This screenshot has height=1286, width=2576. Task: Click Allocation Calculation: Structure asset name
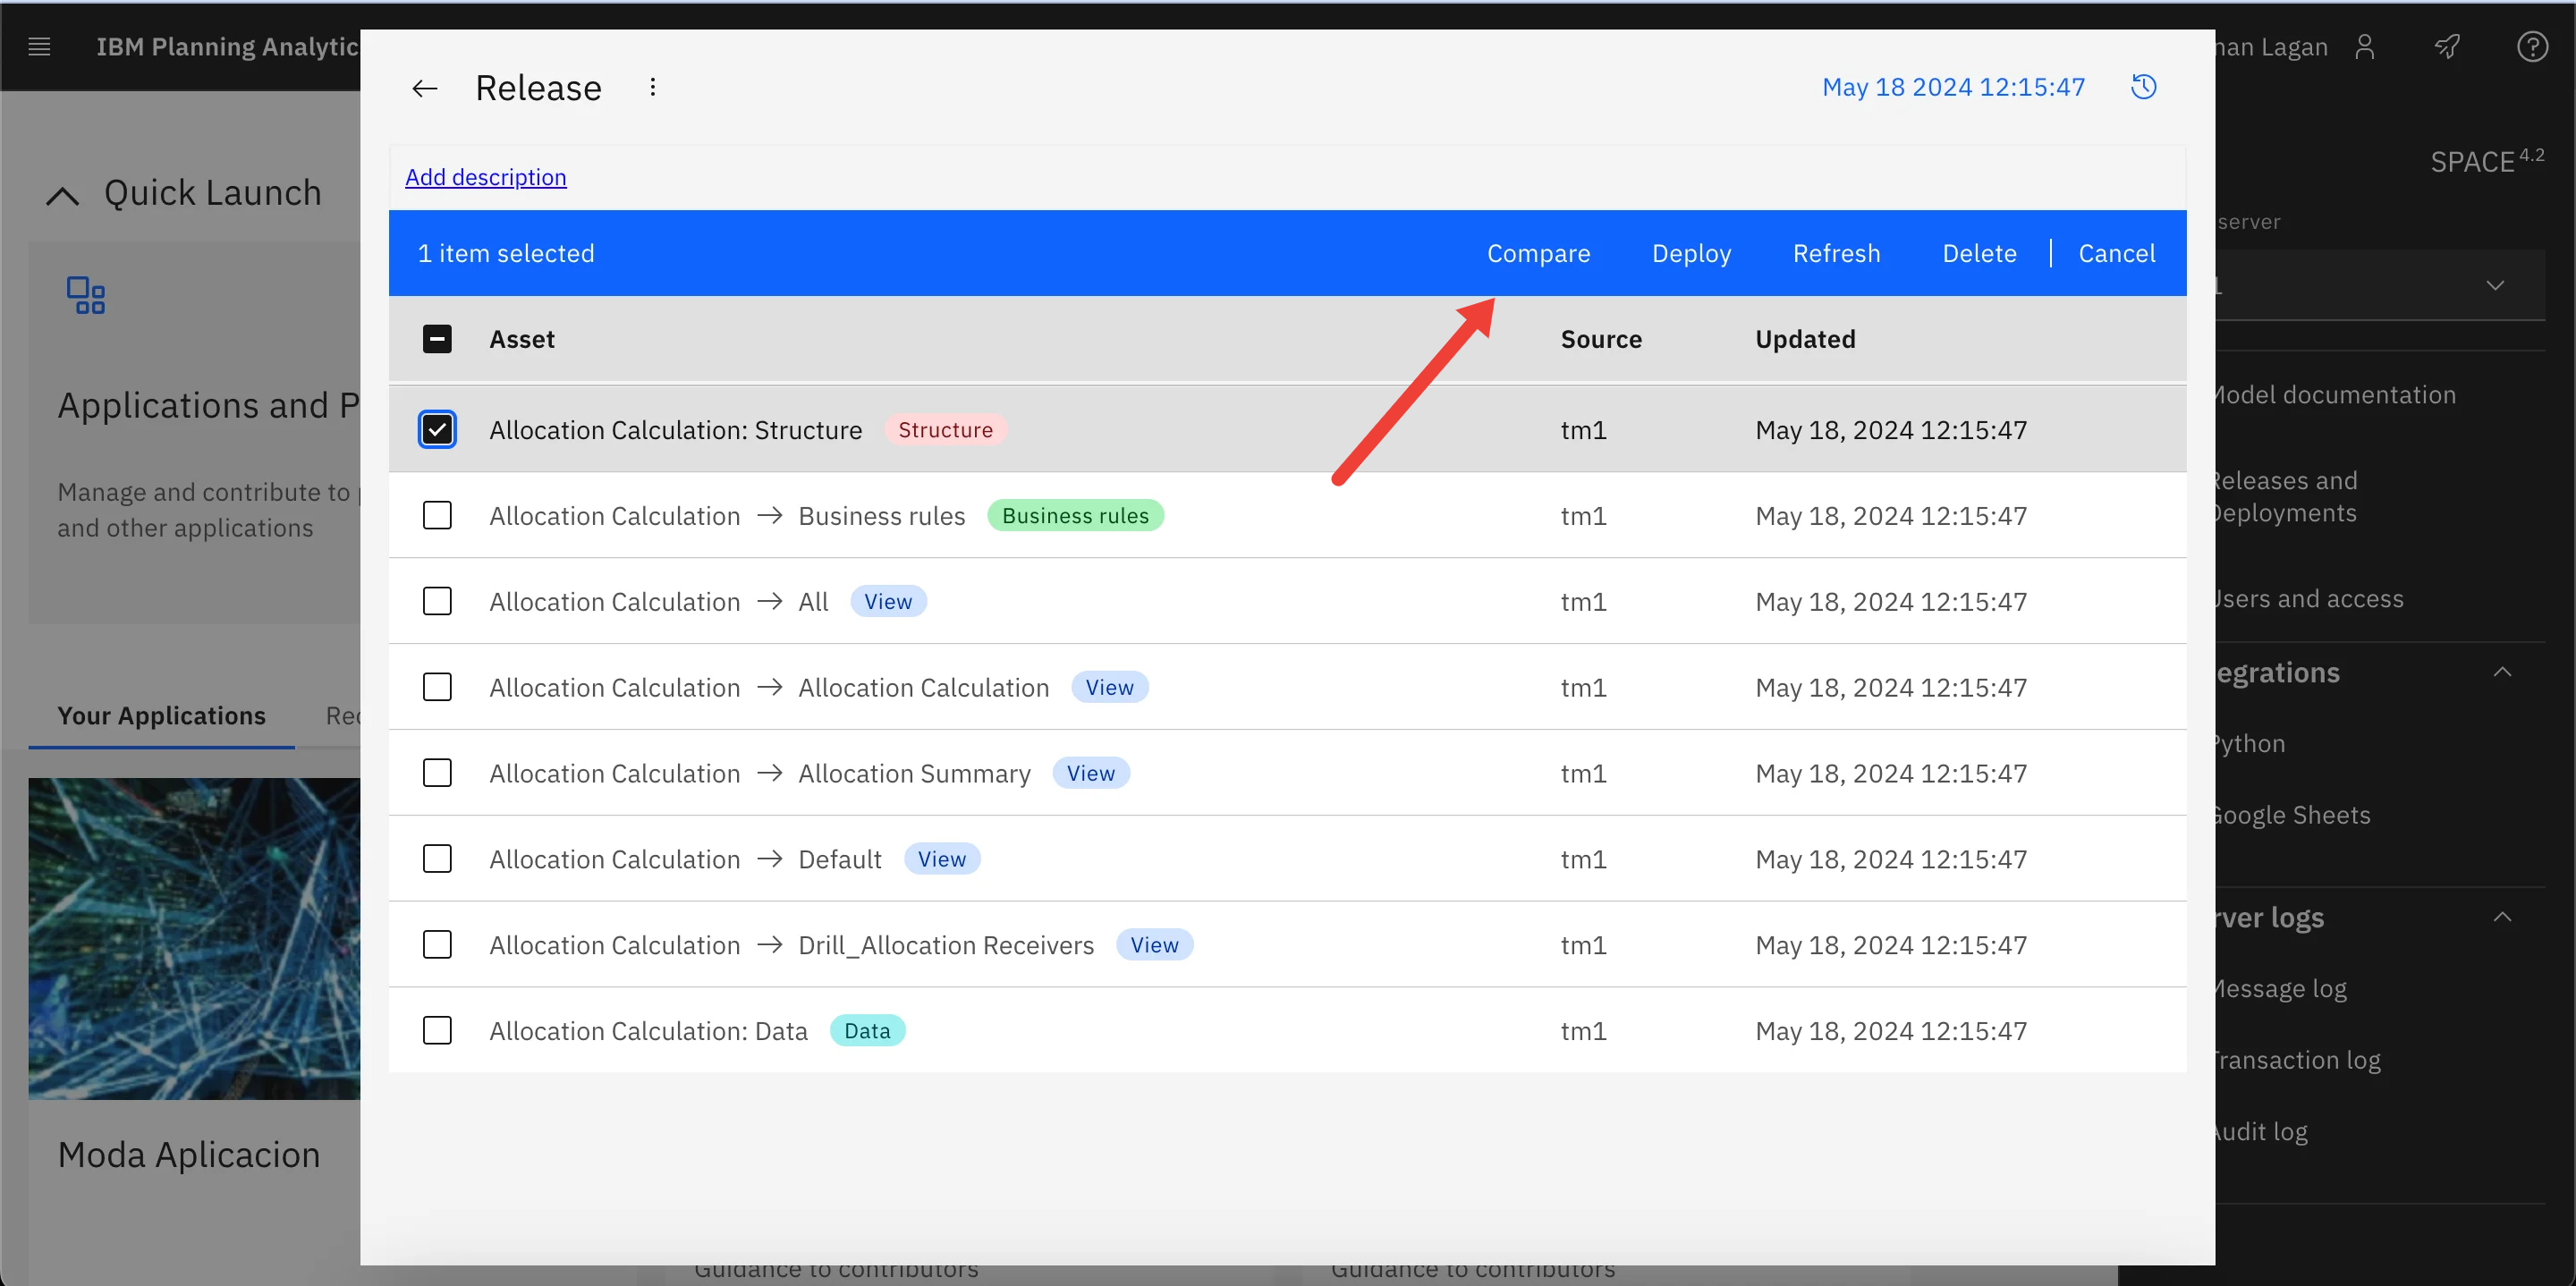pos(675,429)
